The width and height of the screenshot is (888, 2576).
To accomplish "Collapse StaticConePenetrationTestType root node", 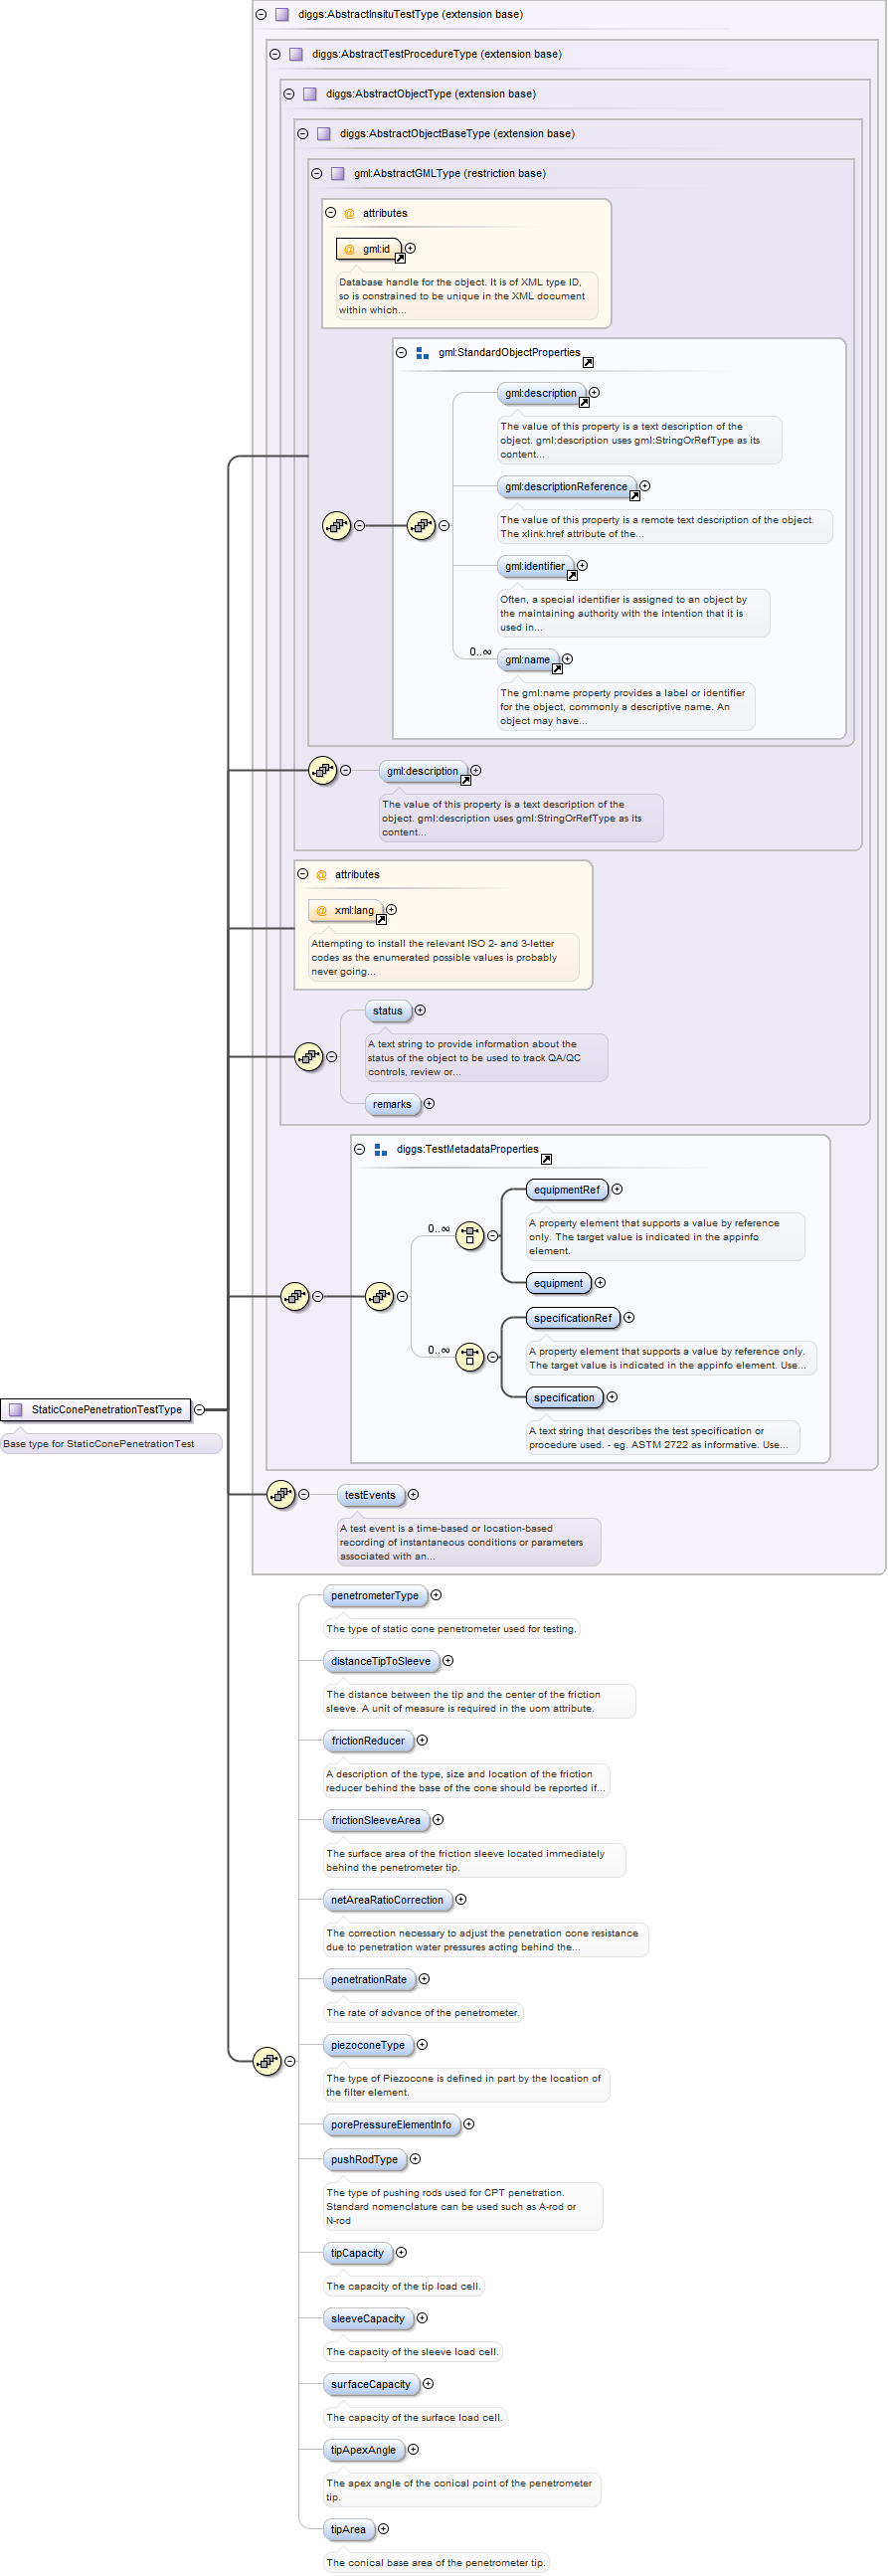I will click(x=199, y=1409).
